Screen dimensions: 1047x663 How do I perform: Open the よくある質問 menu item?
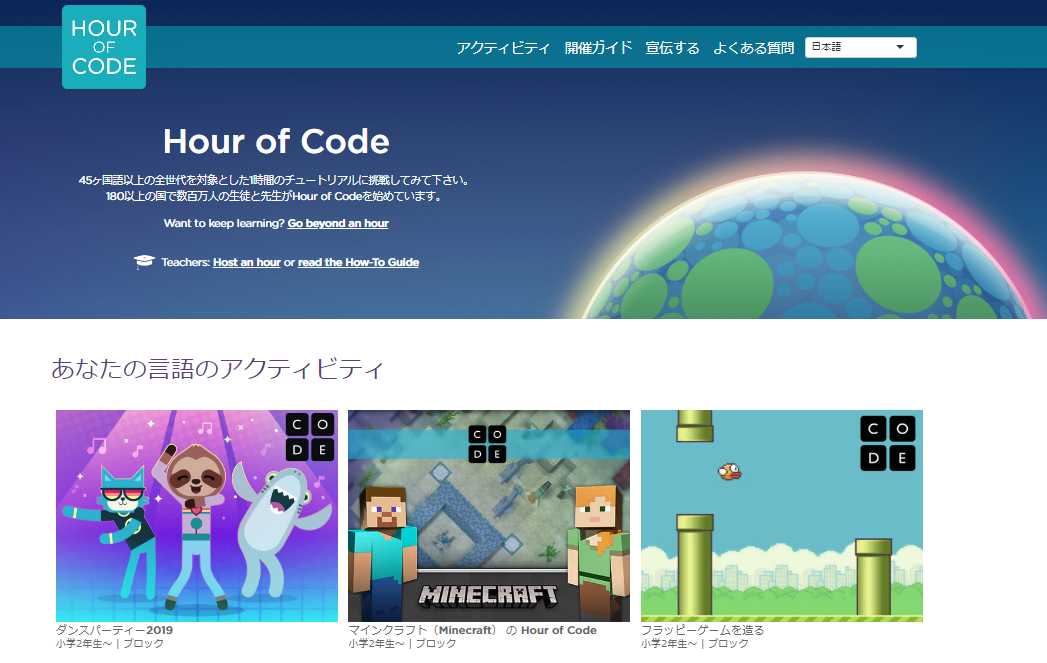pyautogui.click(x=754, y=47)
